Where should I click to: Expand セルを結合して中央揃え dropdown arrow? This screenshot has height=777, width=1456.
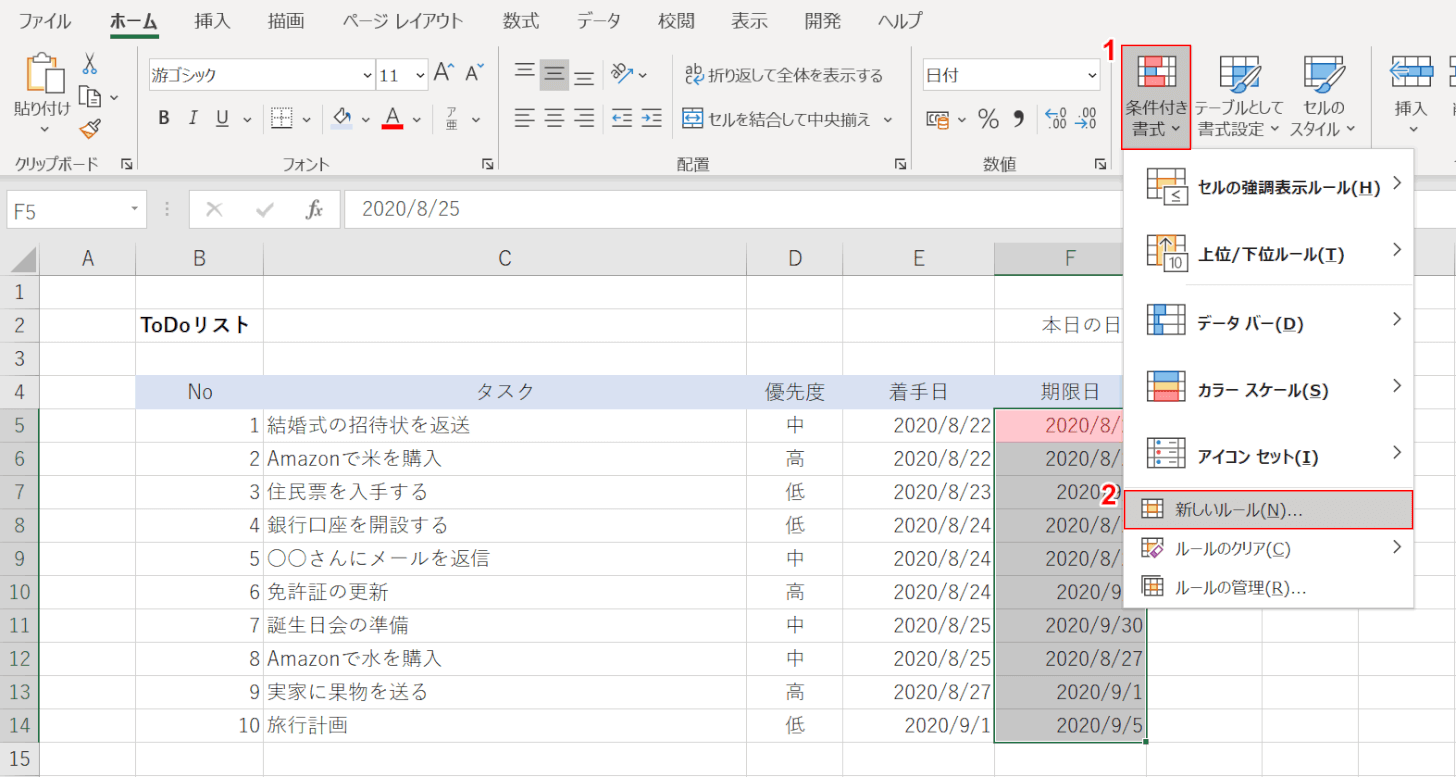point(887,120)
